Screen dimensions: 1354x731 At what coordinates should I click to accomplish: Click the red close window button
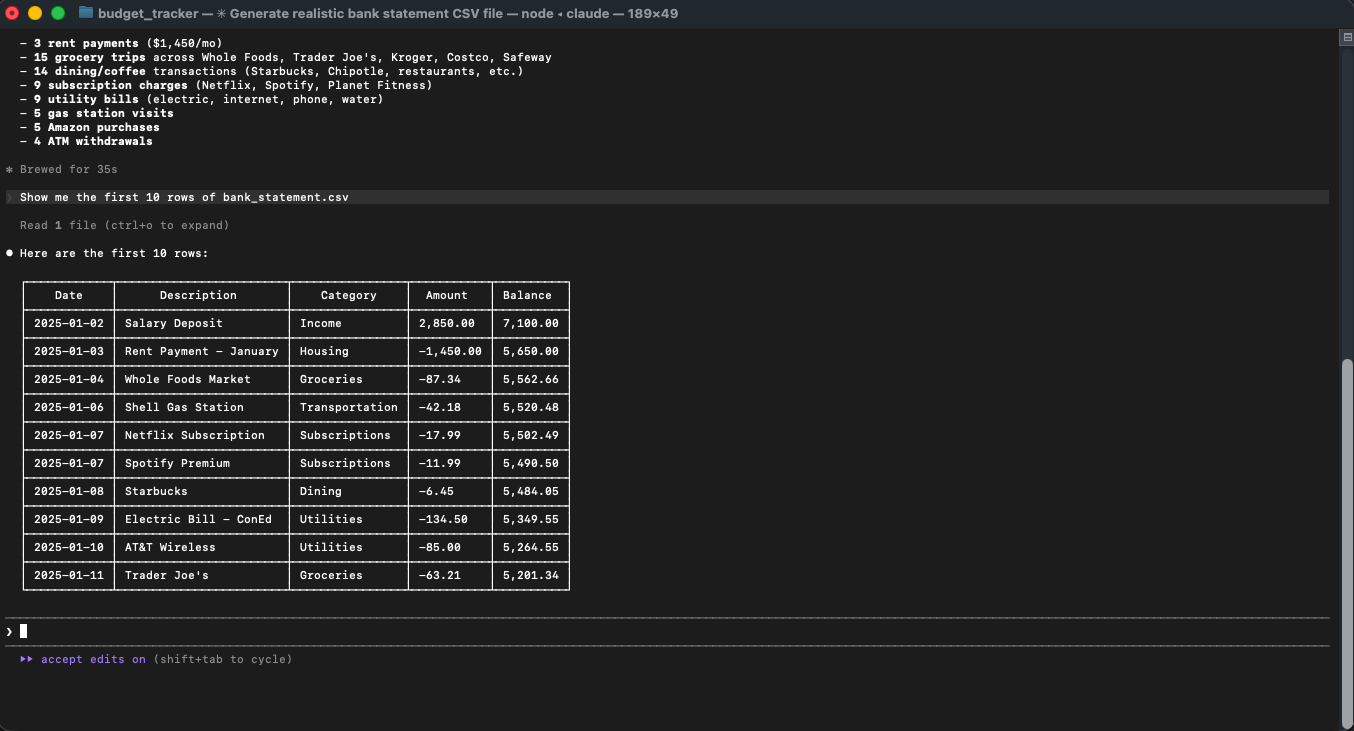click(12, 13)
